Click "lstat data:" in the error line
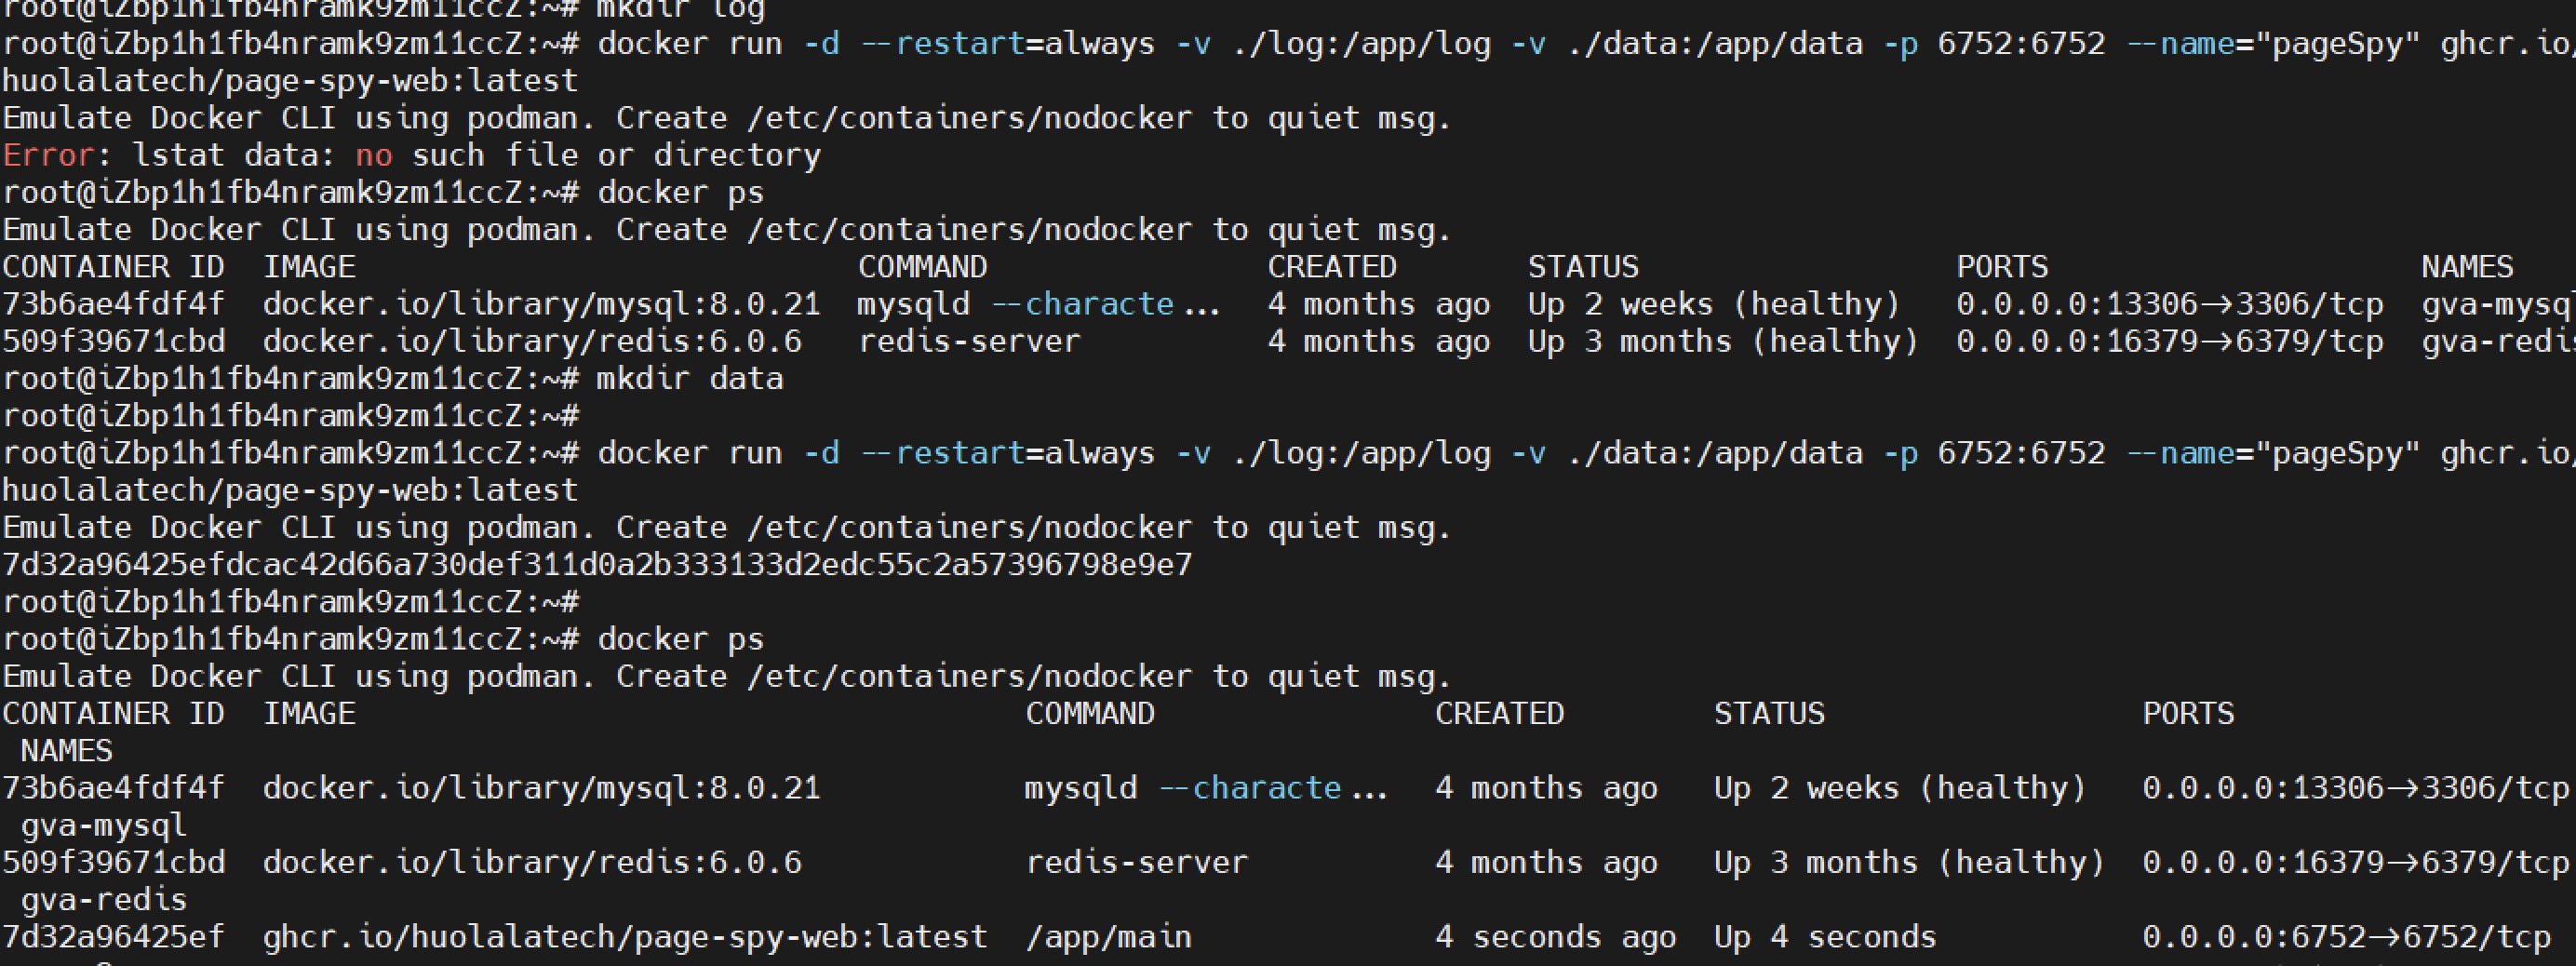Screen dimensions: 2576x966 pos(234,155)
